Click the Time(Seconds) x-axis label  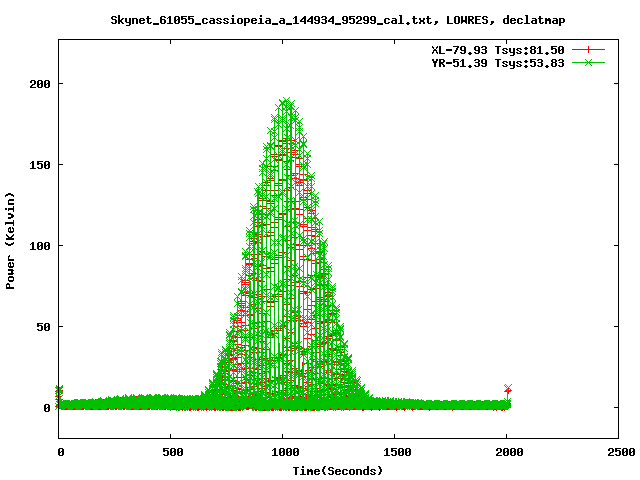pos(338,470)
